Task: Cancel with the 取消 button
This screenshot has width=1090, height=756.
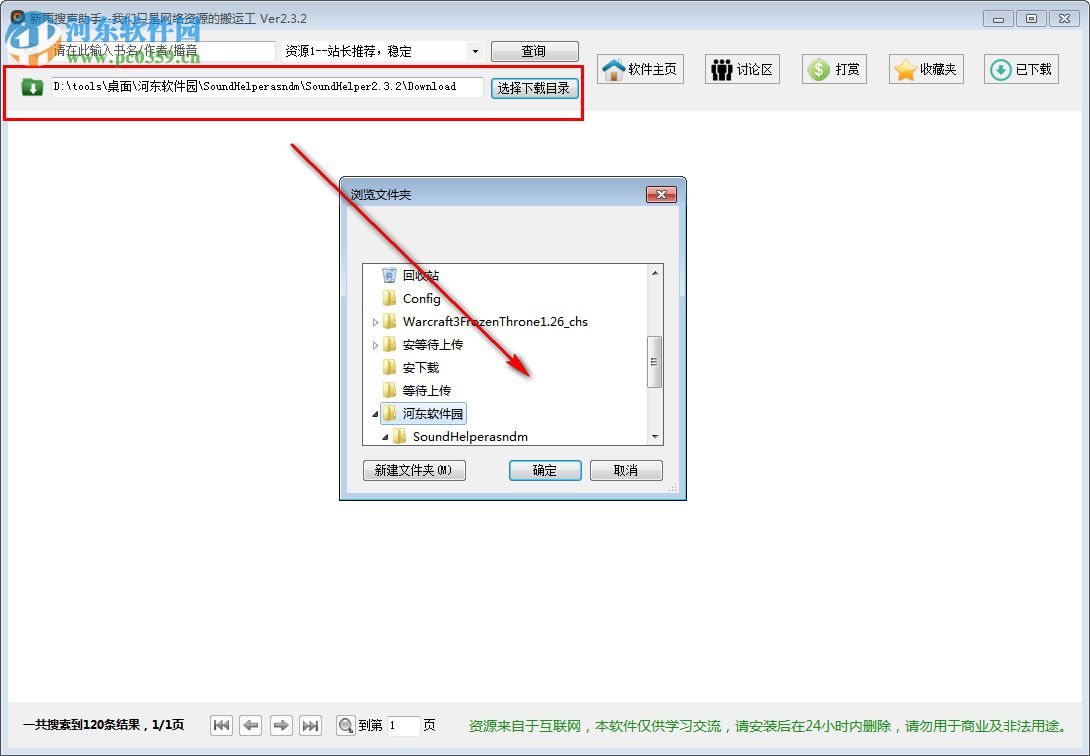Action: [626, 470]
